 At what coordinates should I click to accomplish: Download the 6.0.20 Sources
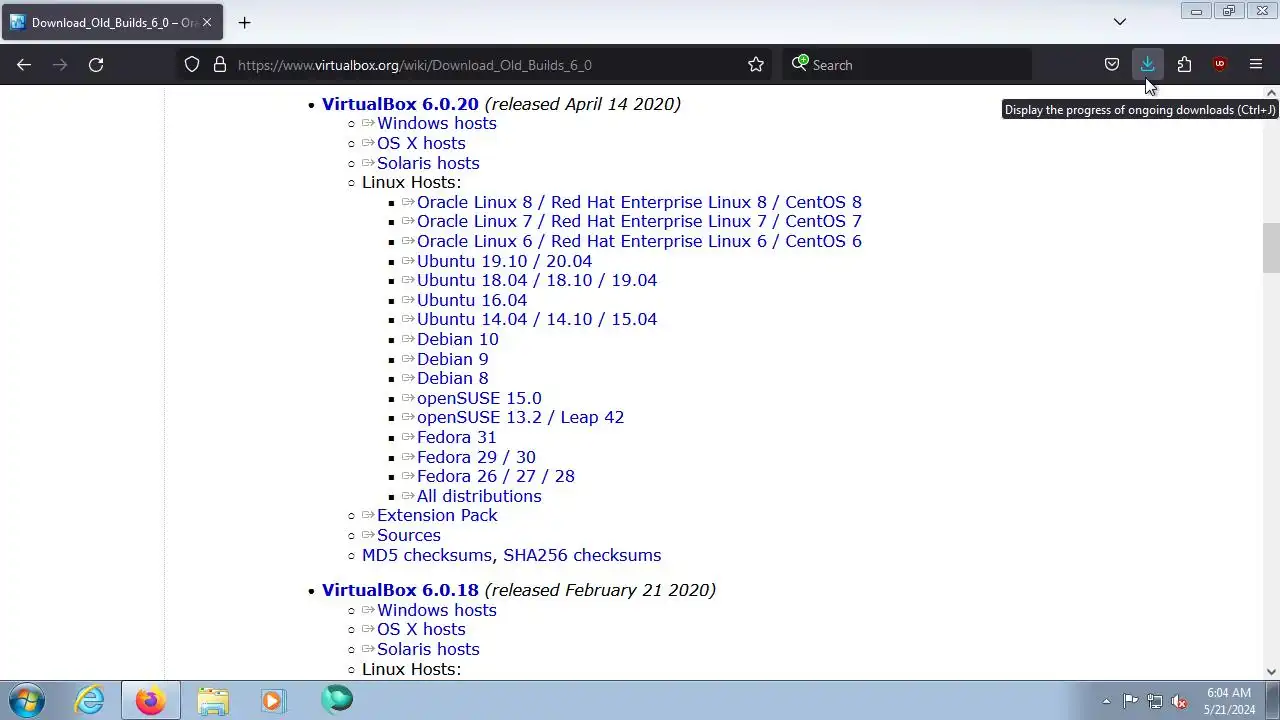[408, 535]
